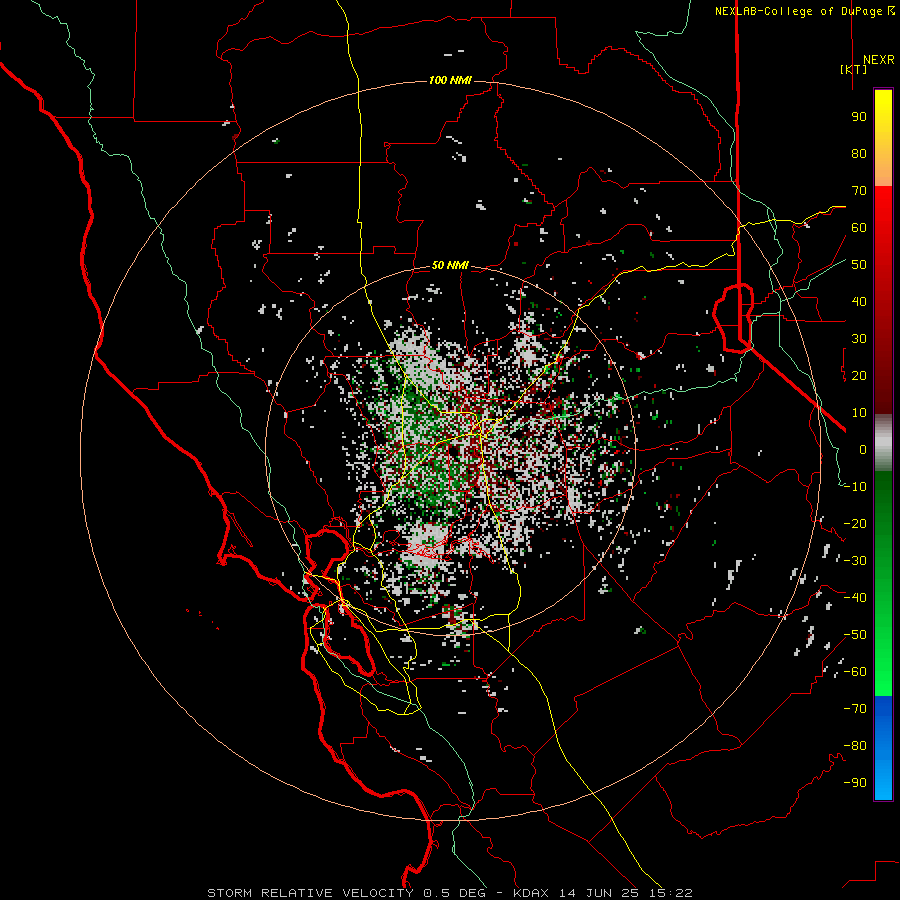This screenshot has width=900, height=900.
Task: Click the [KT] units label
Action: point(854,69)
